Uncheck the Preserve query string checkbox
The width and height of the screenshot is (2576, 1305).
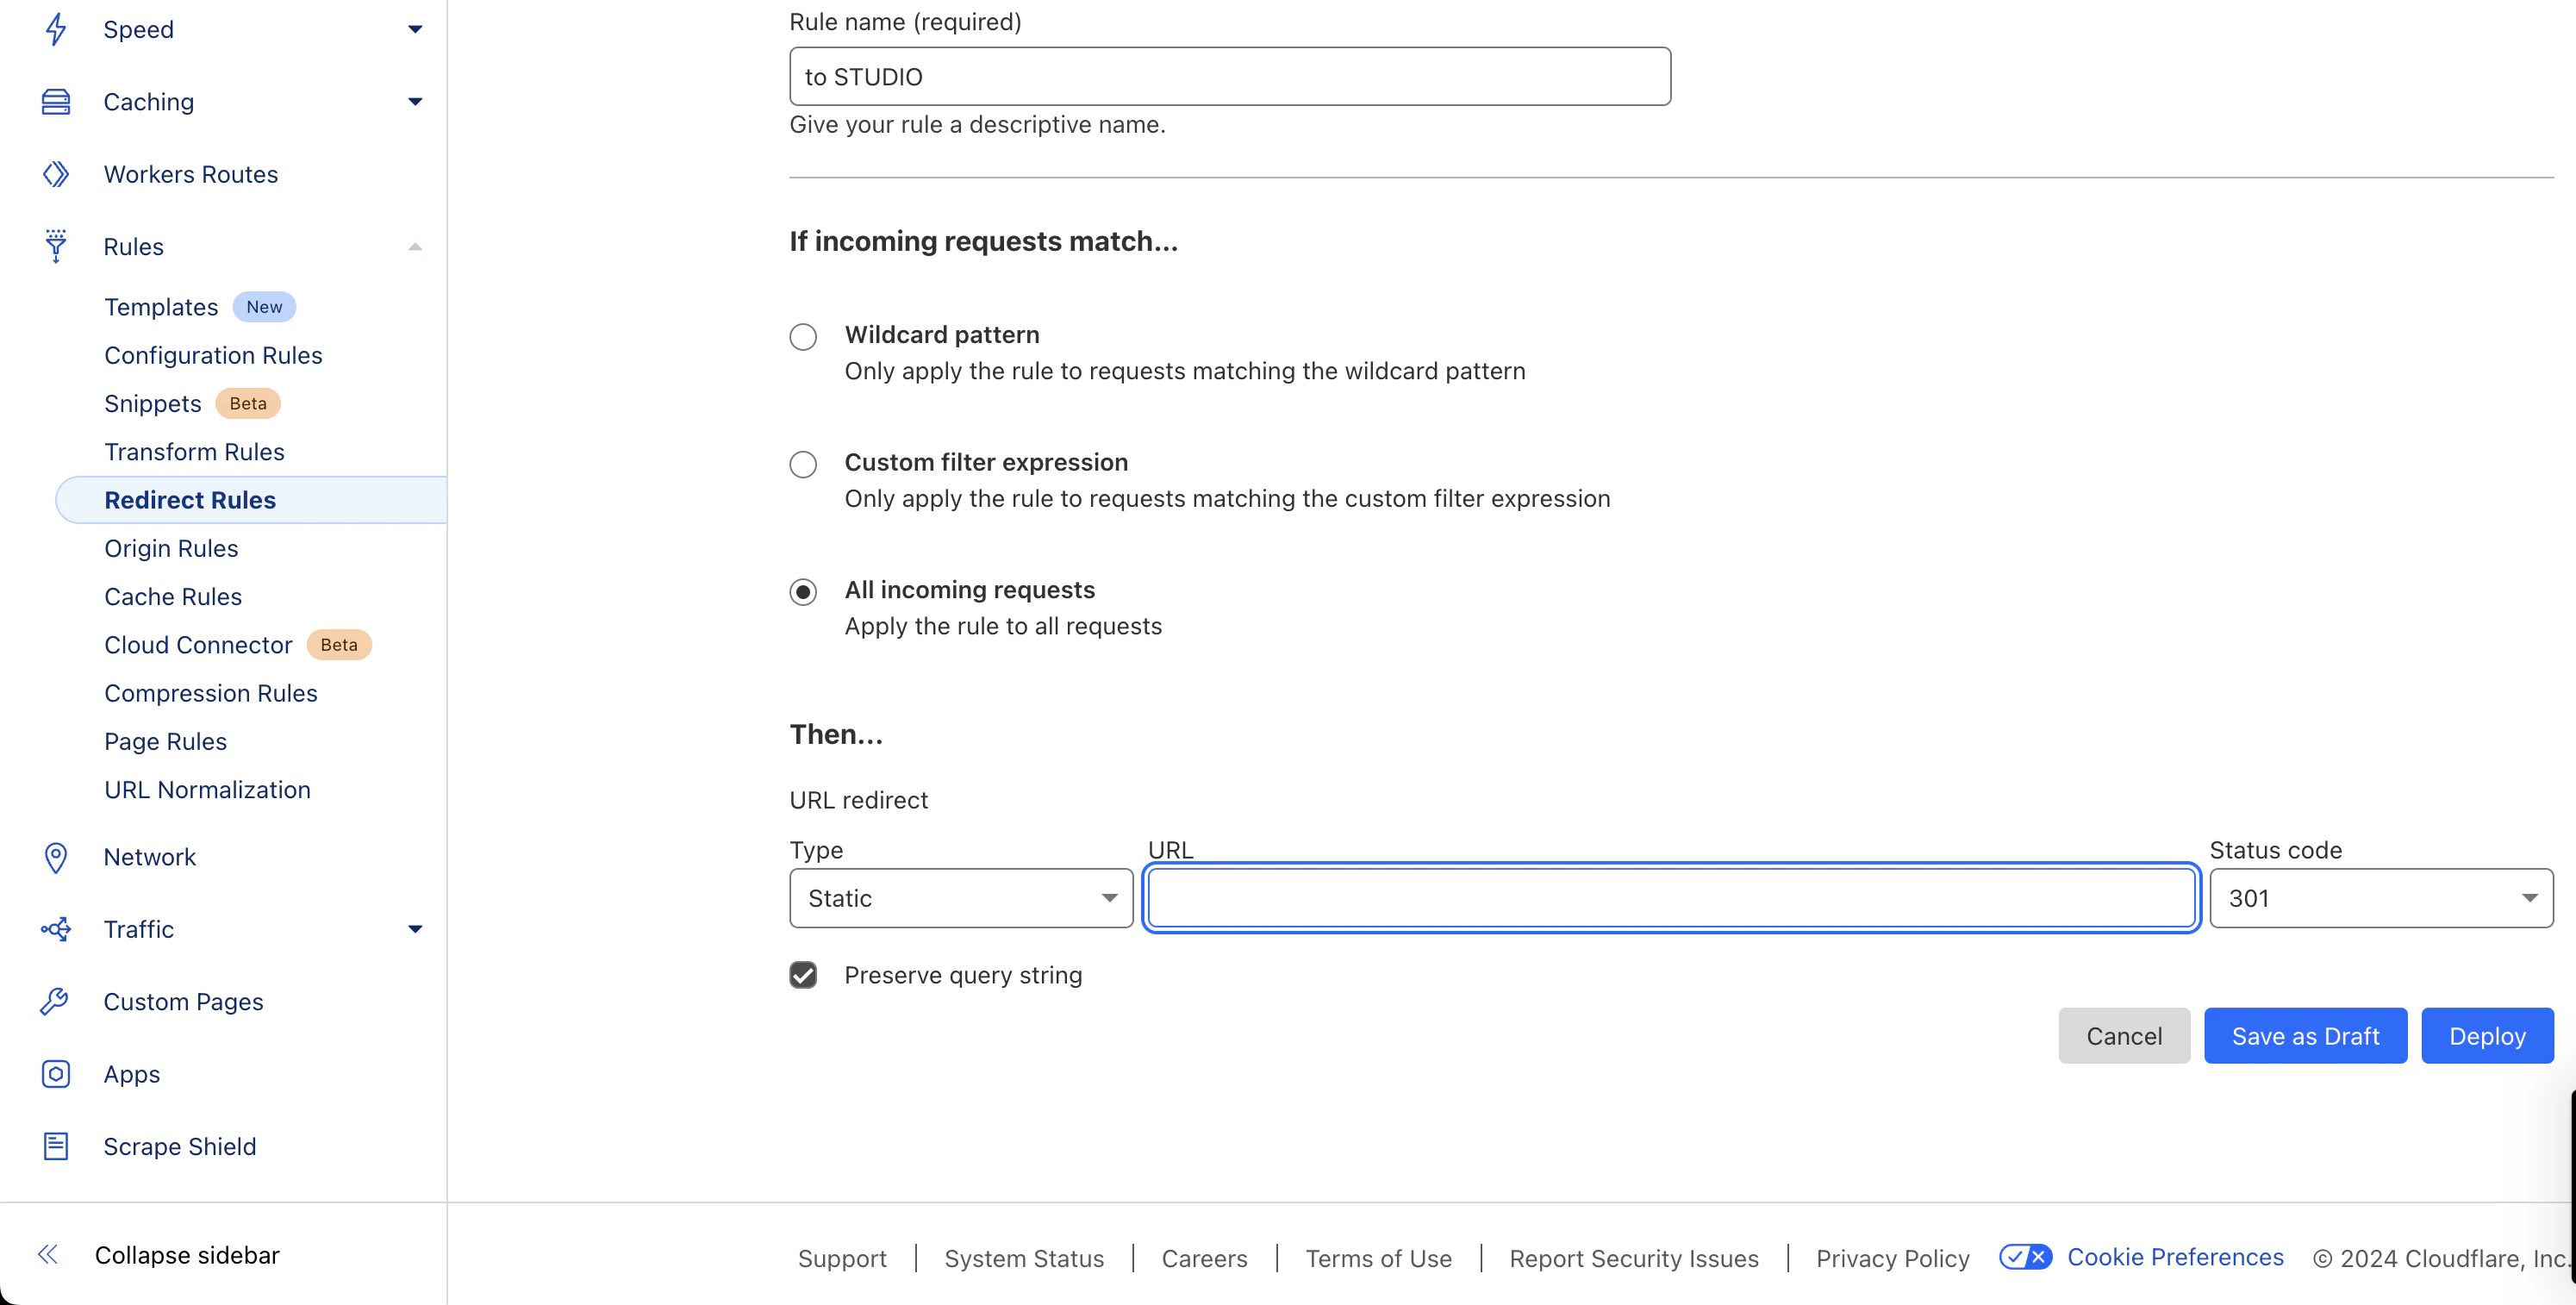pos(803,975)
